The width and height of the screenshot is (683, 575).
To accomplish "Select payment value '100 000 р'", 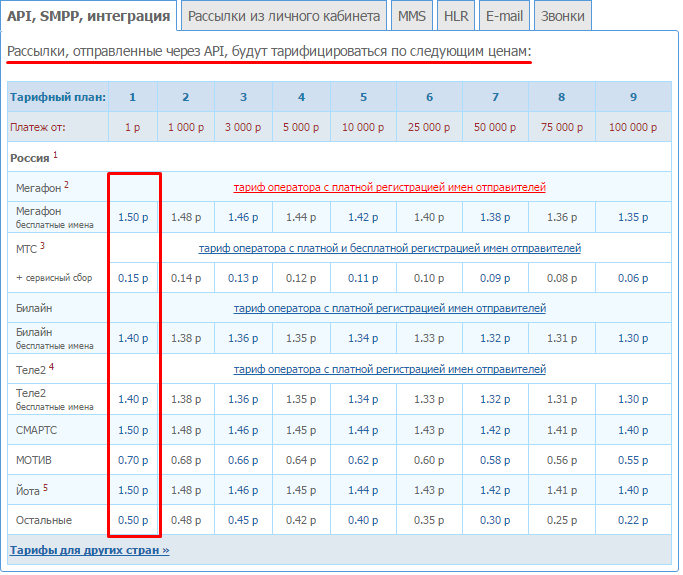I will tap(633, 127).
